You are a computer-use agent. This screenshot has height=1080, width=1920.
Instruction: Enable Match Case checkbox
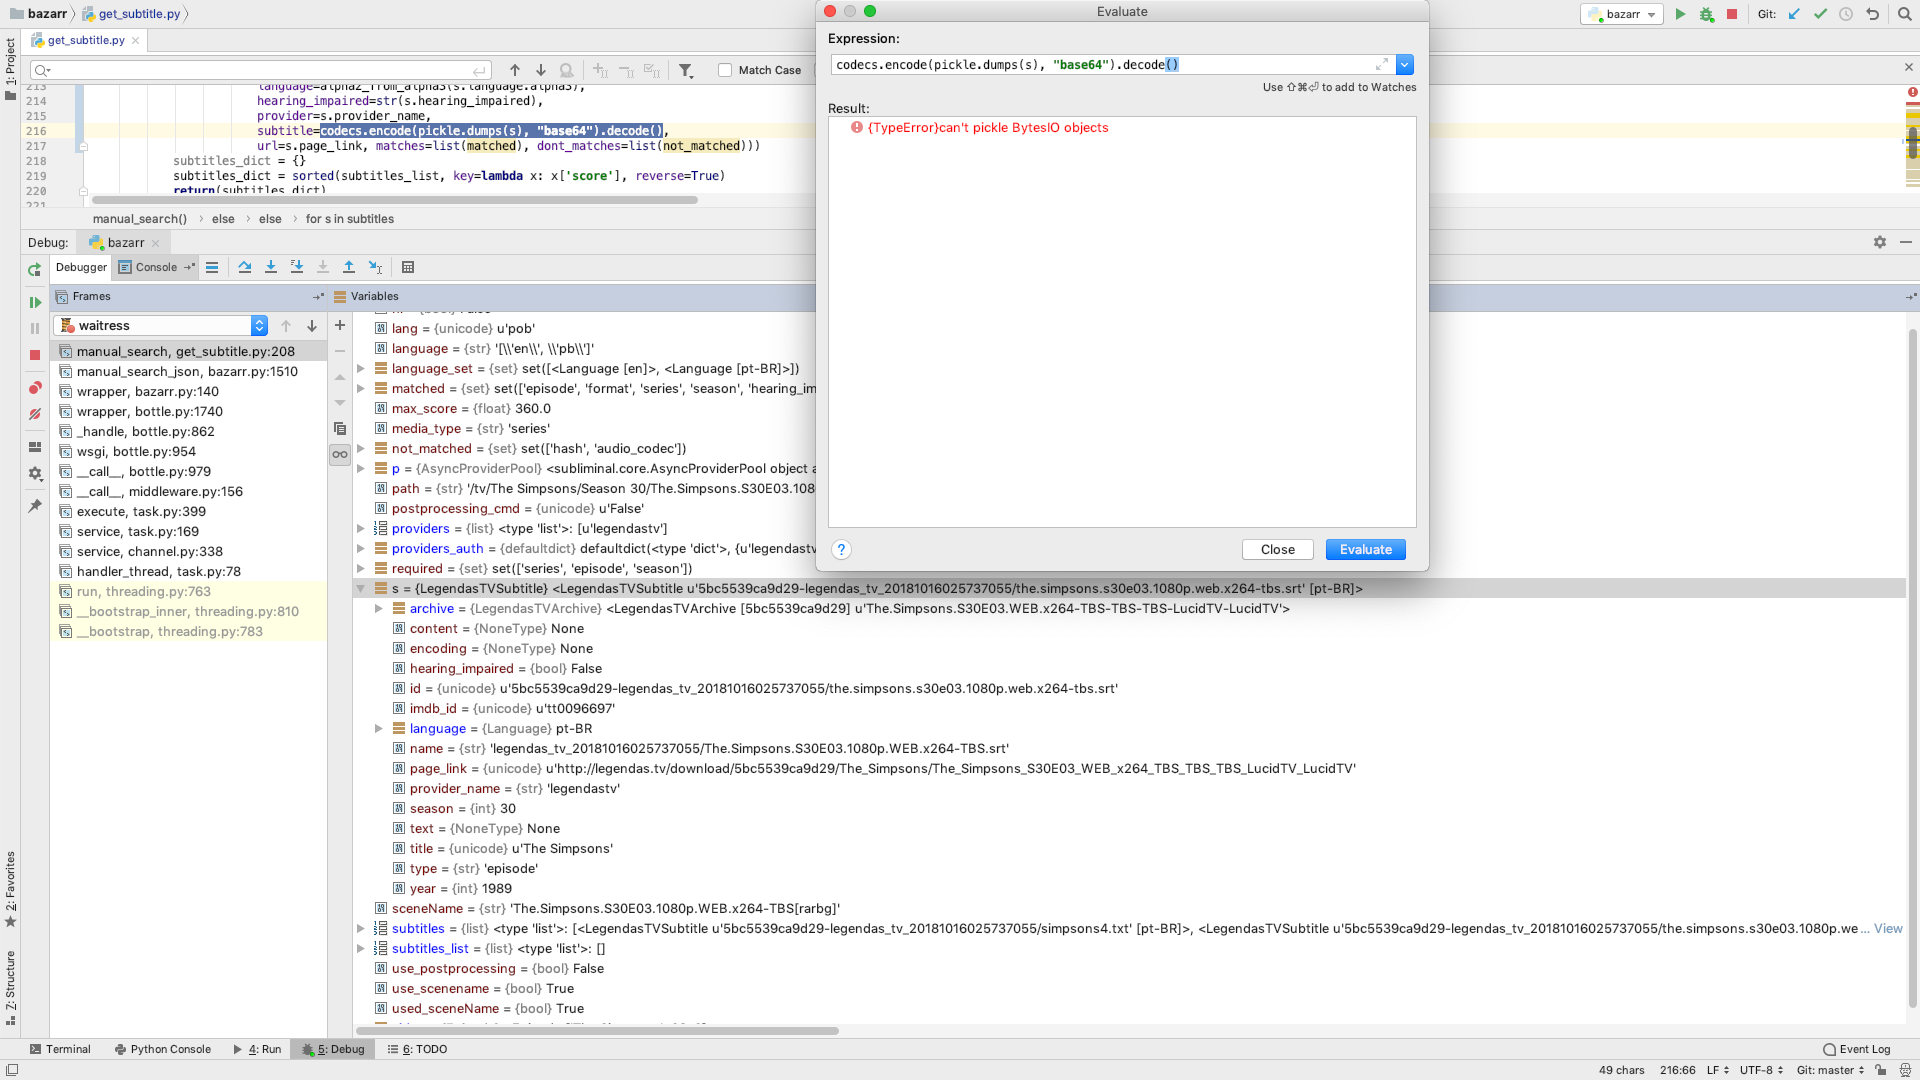725,70
